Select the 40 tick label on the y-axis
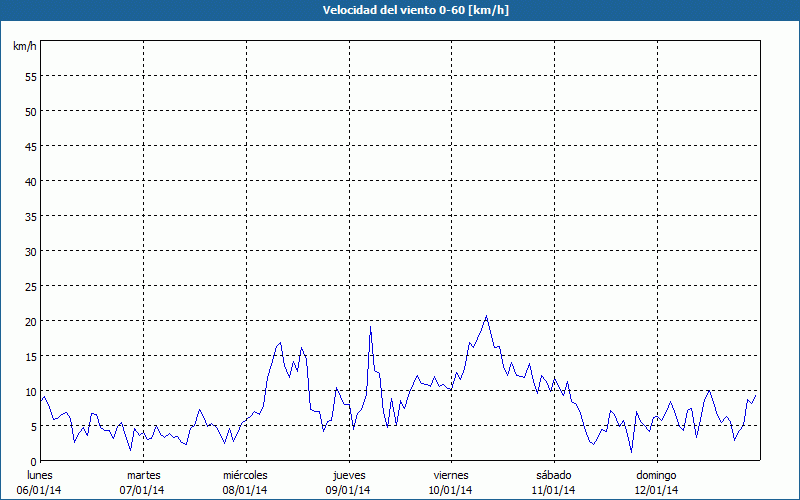The image size is (800, 500). click(x=30, y=181)
